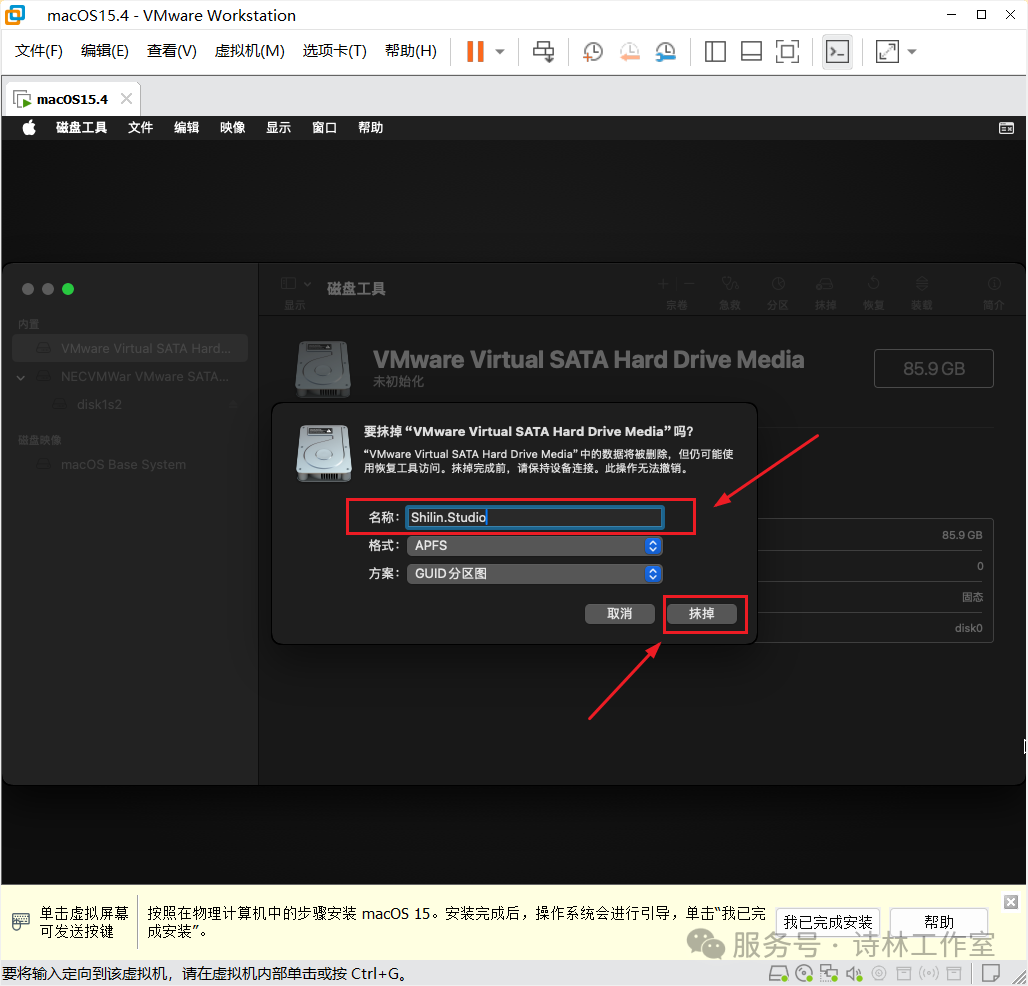The width and height of the screenshot is (1028, 986).
Task: Click the console view icon
Action: click(837, 51)
